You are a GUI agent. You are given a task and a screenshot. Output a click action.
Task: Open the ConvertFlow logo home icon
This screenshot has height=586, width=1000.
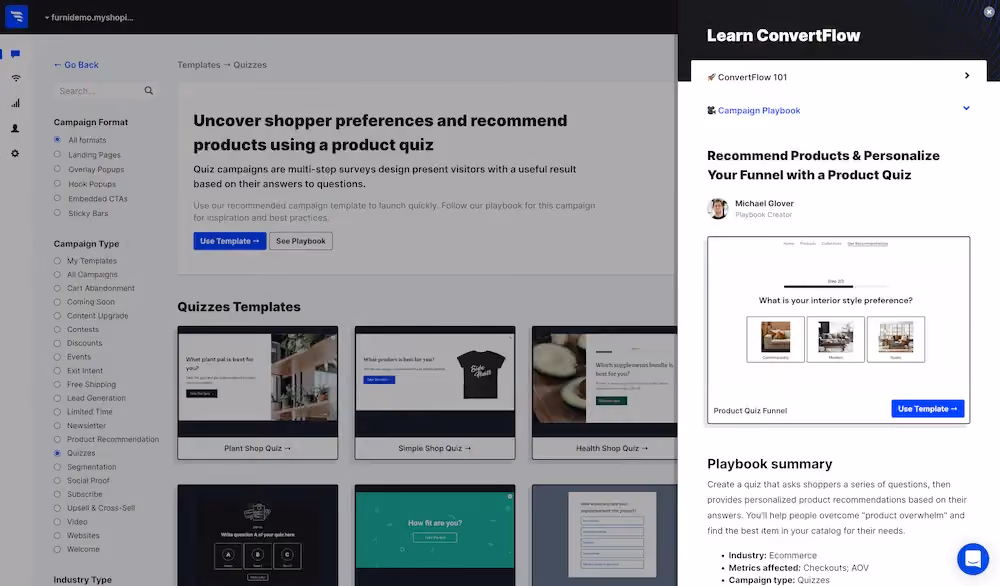point(17,17)
